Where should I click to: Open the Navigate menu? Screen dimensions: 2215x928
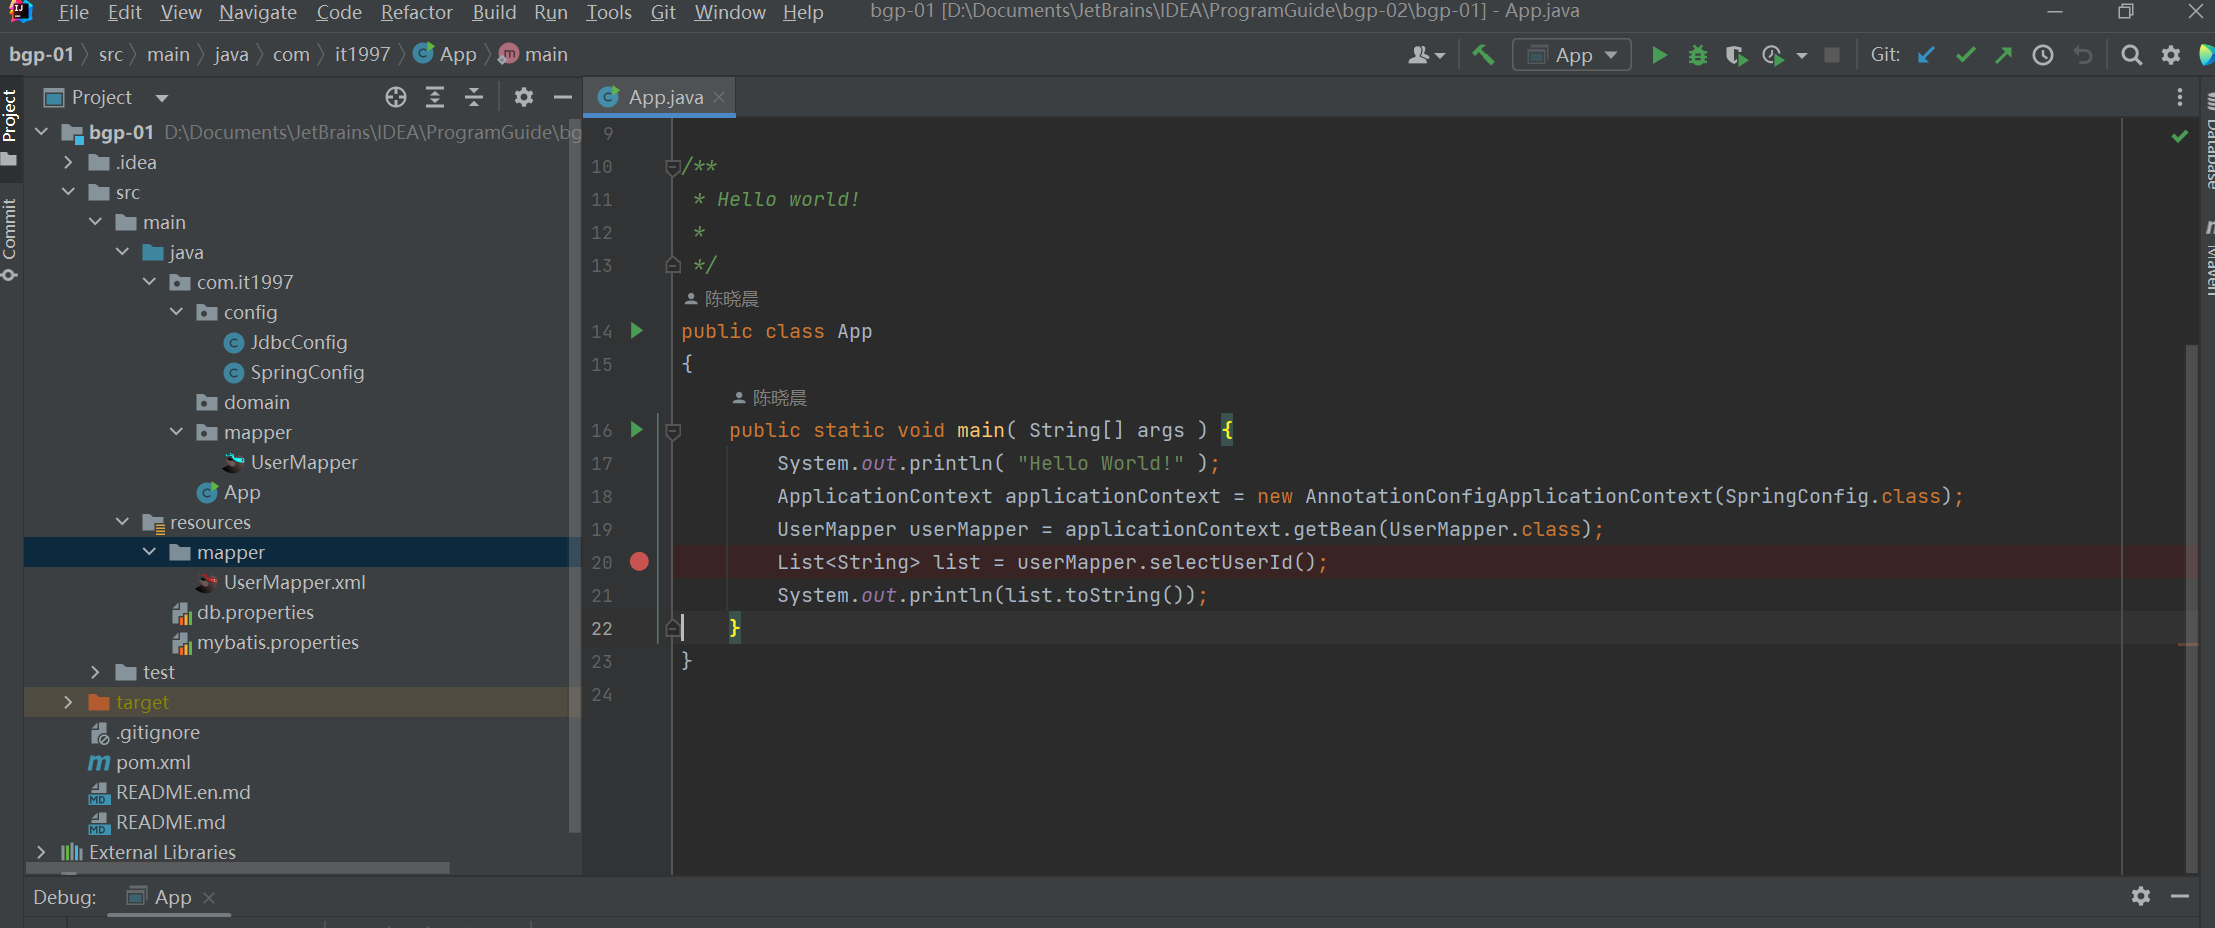click(x=258, y=12)
